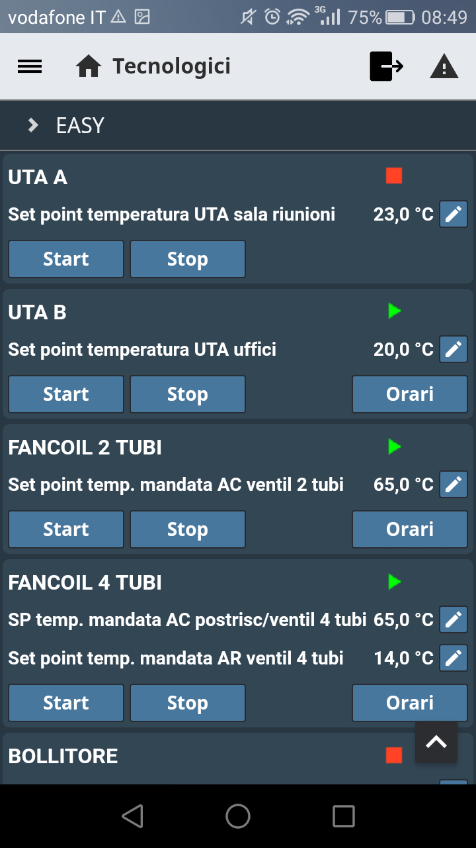Start the FANCOIL 2 TUBI unit
Image resolution: width=476 pixels, height=848 pixels.
point(66,529)
